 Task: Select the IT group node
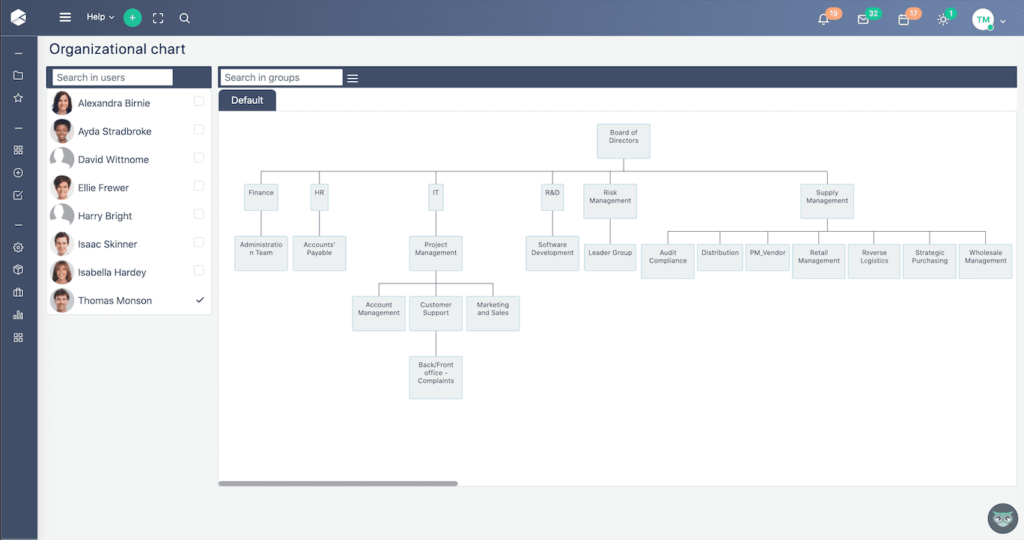pyautogui.click(x=436, y=197)
